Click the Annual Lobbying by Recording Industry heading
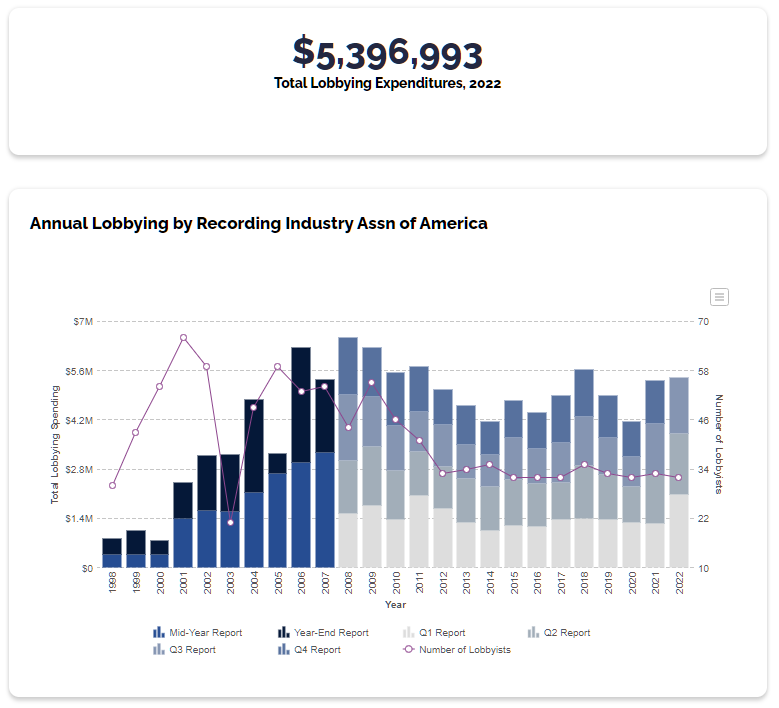This screenshot has height=708, width=779. tap(258, 224)
